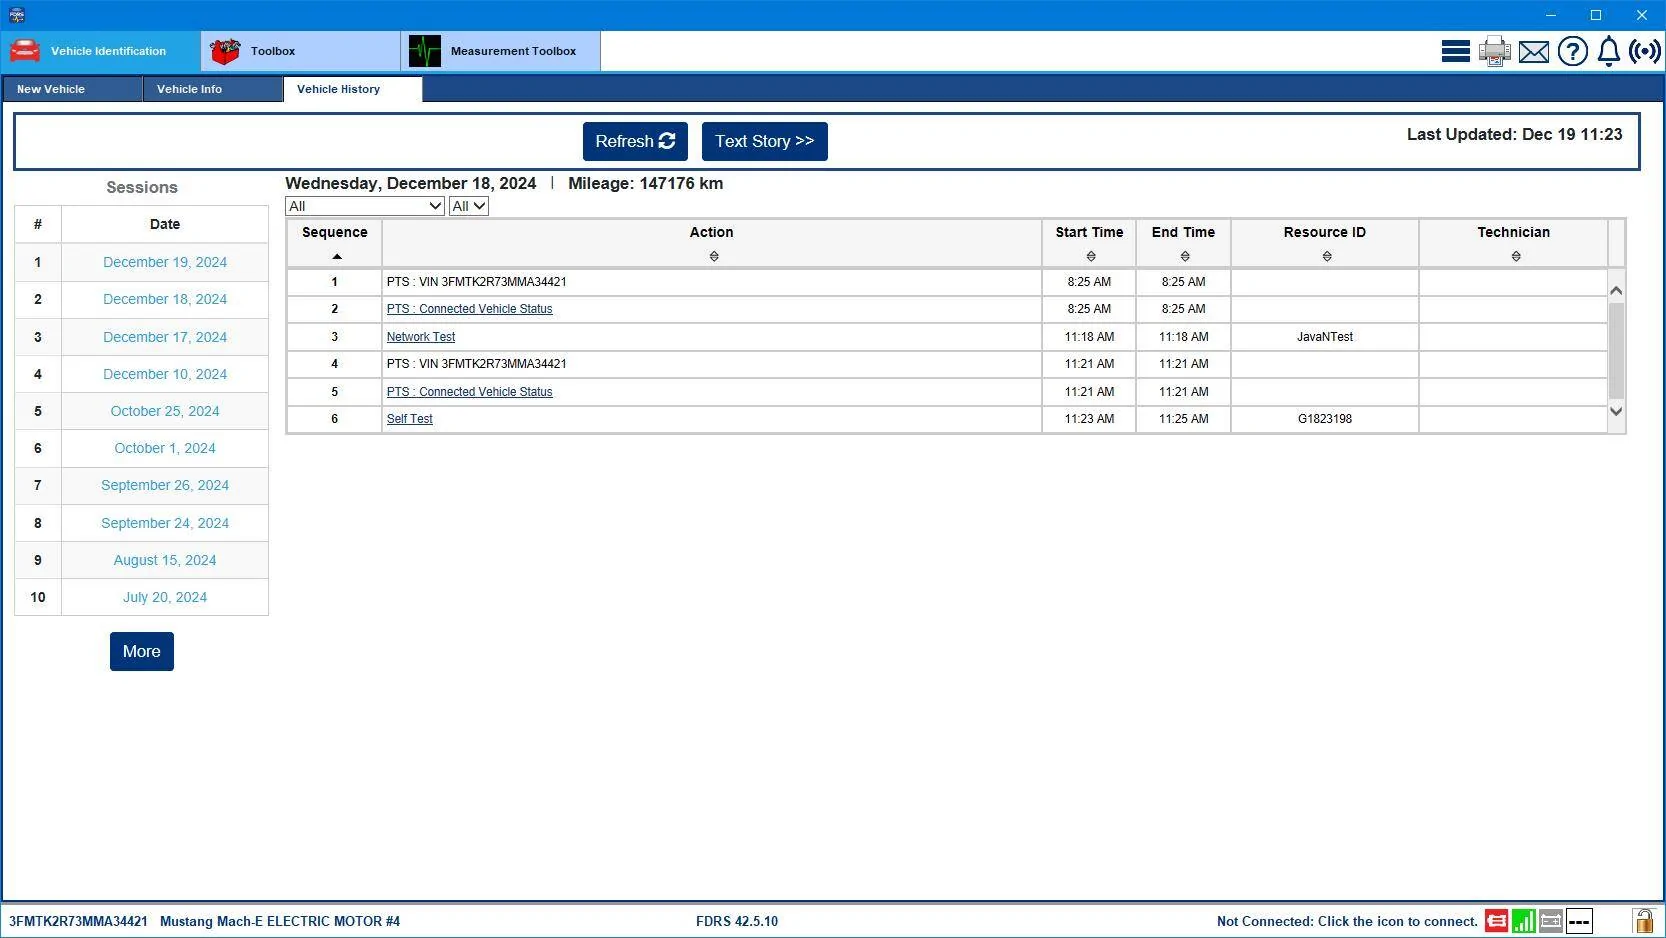The height and width of the screenshot is (938, 1666).
Task: Click the 11:25 AM end time cell
Action: (1184, 419)
